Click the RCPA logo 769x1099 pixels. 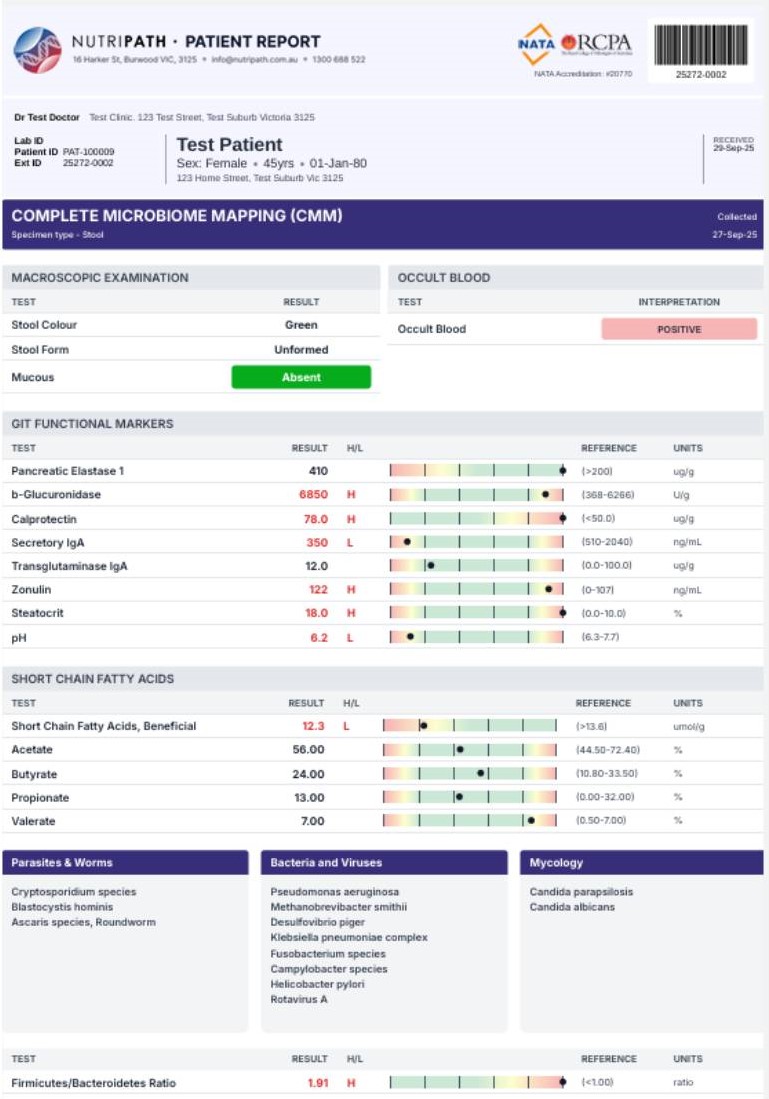point(597,43)
